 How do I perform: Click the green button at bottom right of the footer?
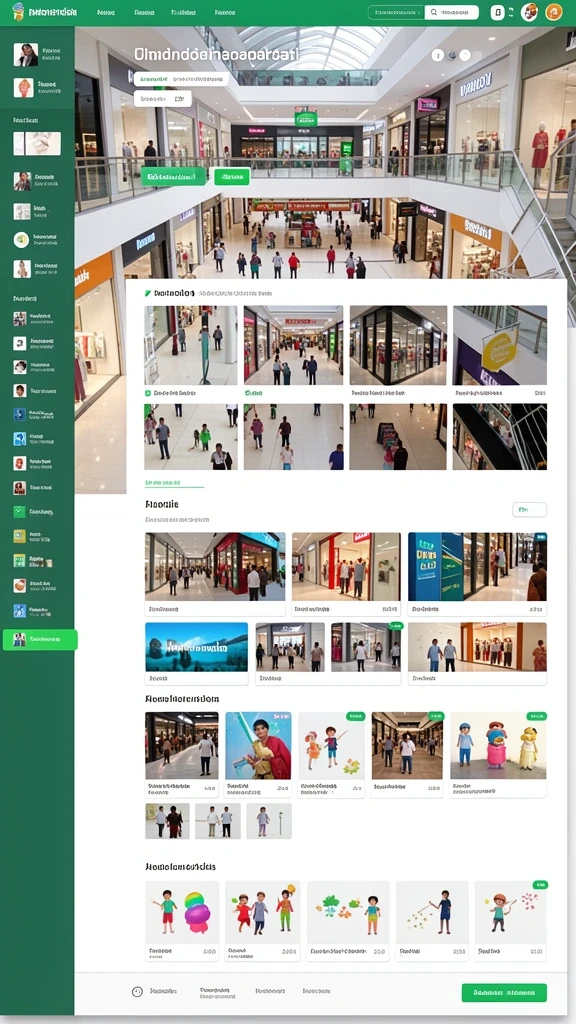504,993
